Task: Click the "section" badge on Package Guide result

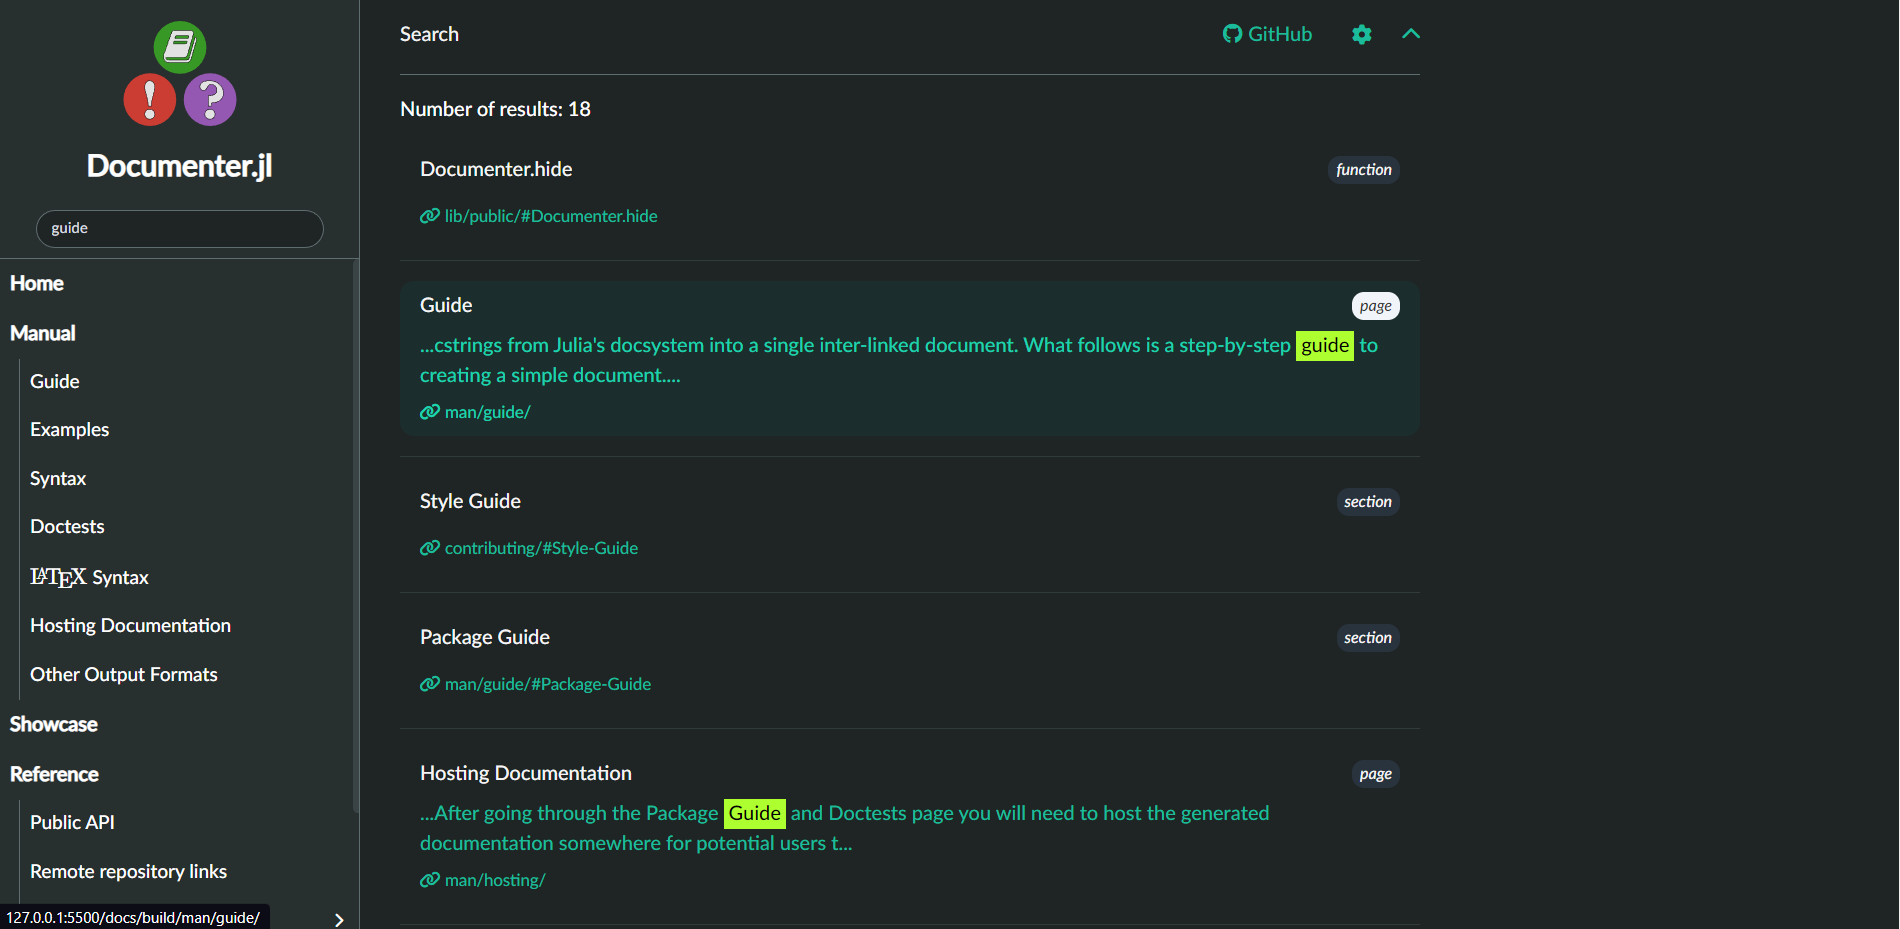Action: click(x=1368, y=638)
